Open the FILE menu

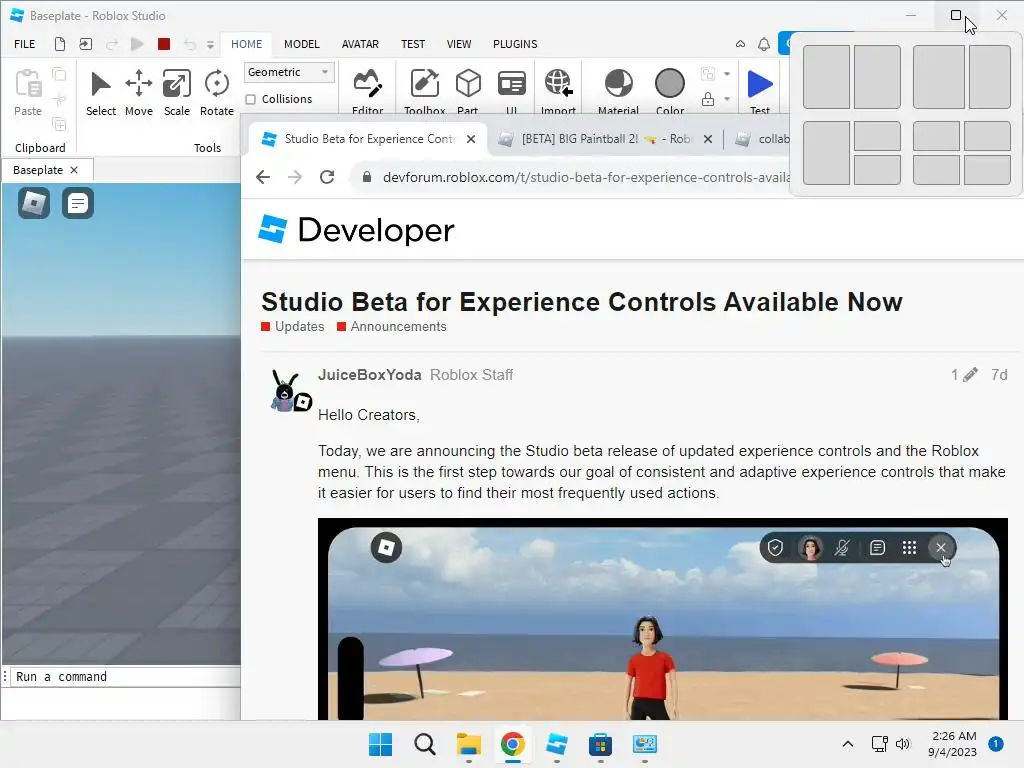[x=25, y=44]
